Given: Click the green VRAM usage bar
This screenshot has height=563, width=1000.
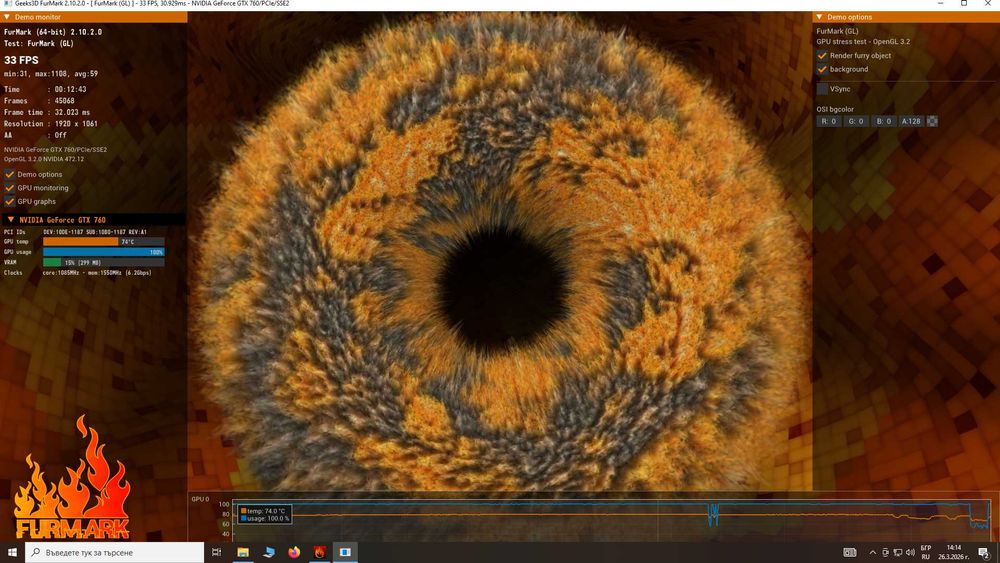Looking at the screenshot, I should tap(52, 262).
